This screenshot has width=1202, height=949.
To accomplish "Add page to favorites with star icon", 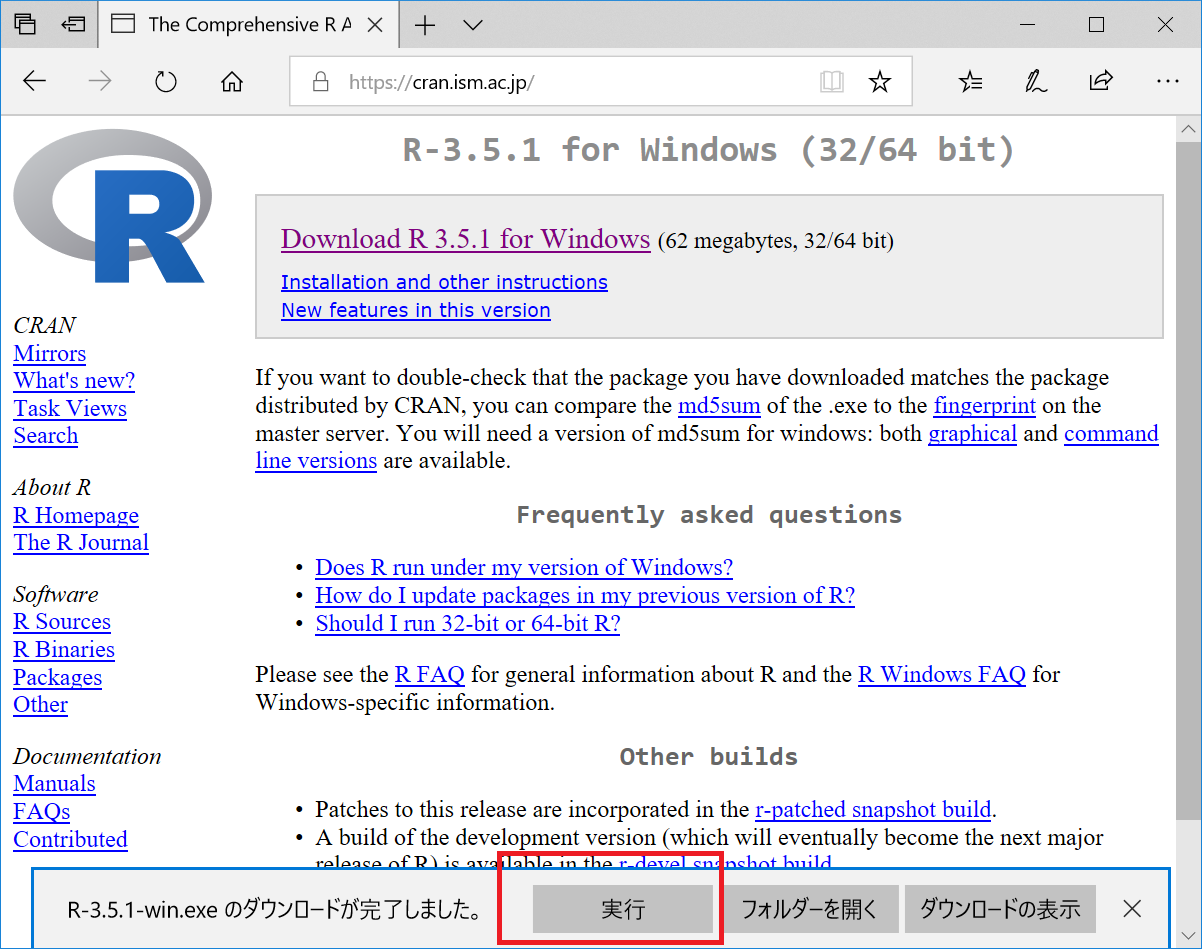I will (879, 82).
